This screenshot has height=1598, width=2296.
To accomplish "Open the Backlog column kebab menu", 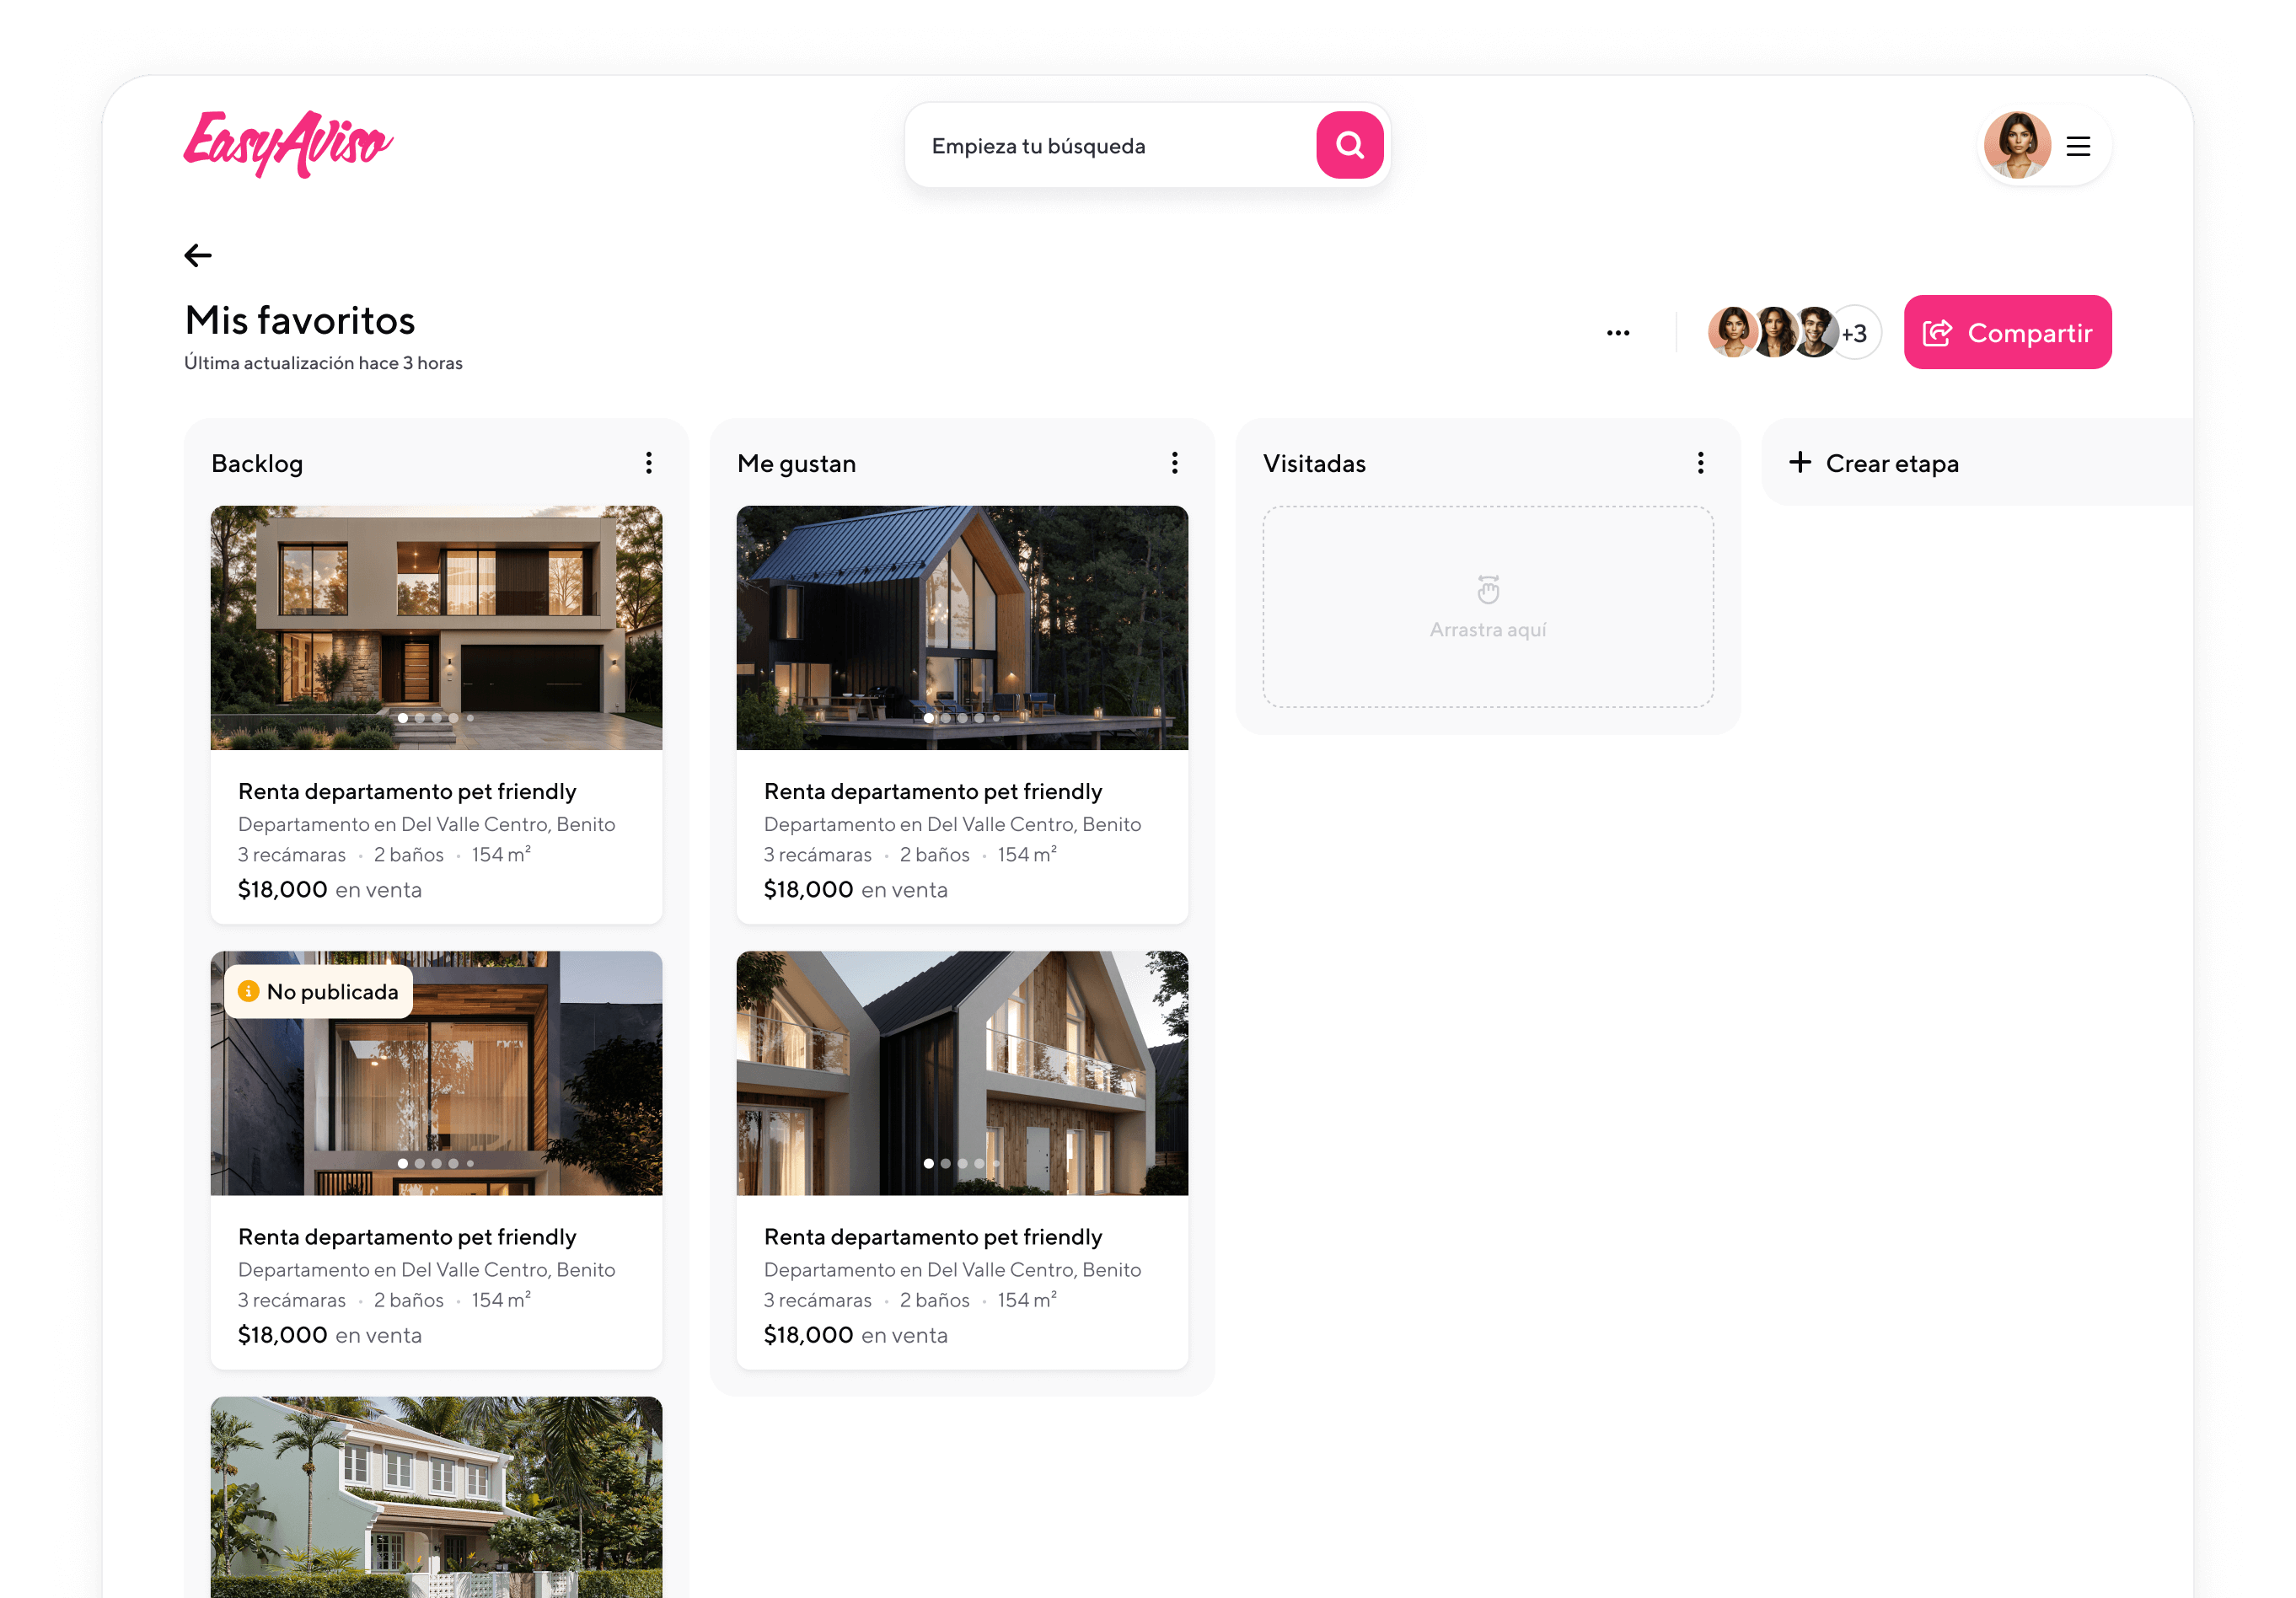I will pyautogui.click(x=649, y=463).
